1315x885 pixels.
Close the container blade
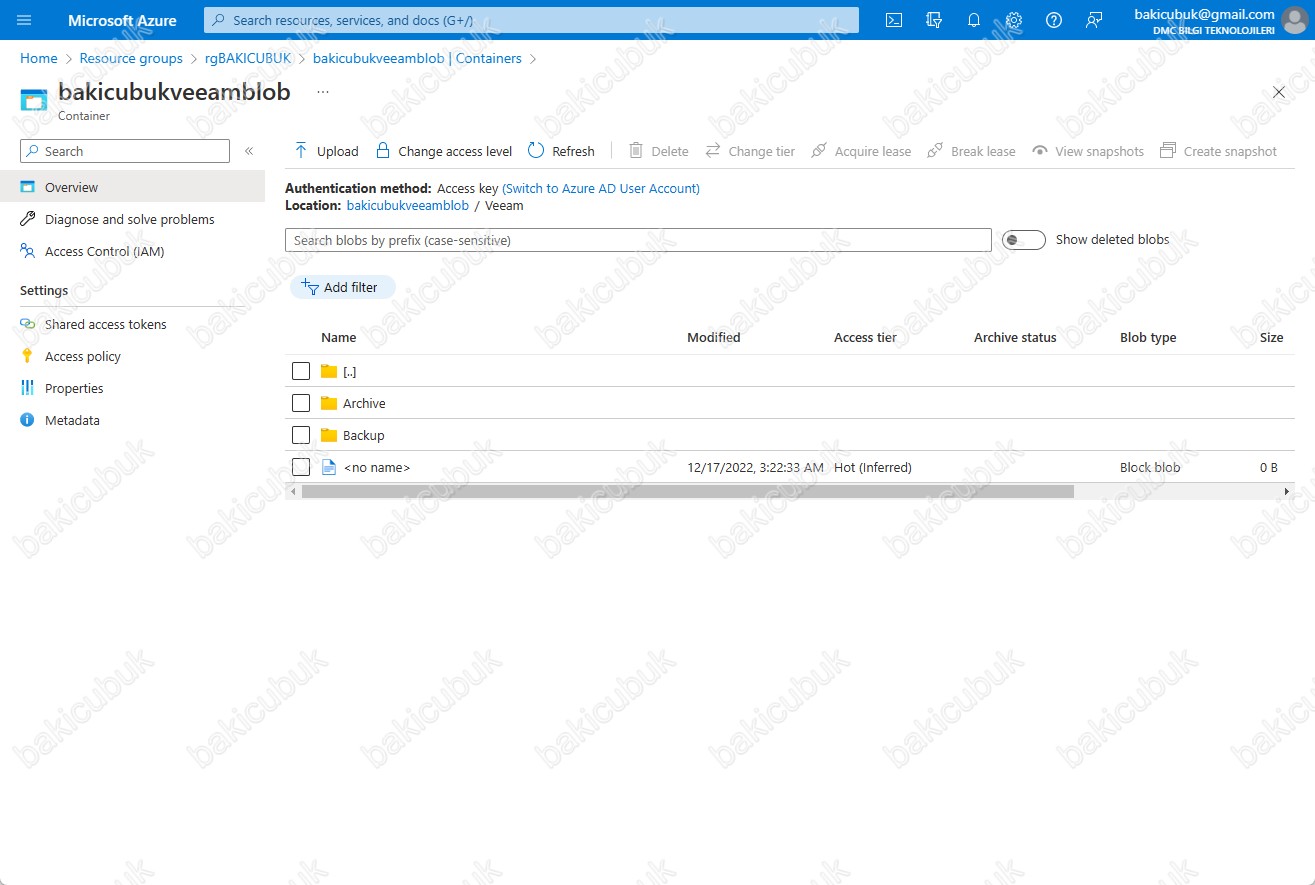pyautogui.click(x=1279, y=92)
